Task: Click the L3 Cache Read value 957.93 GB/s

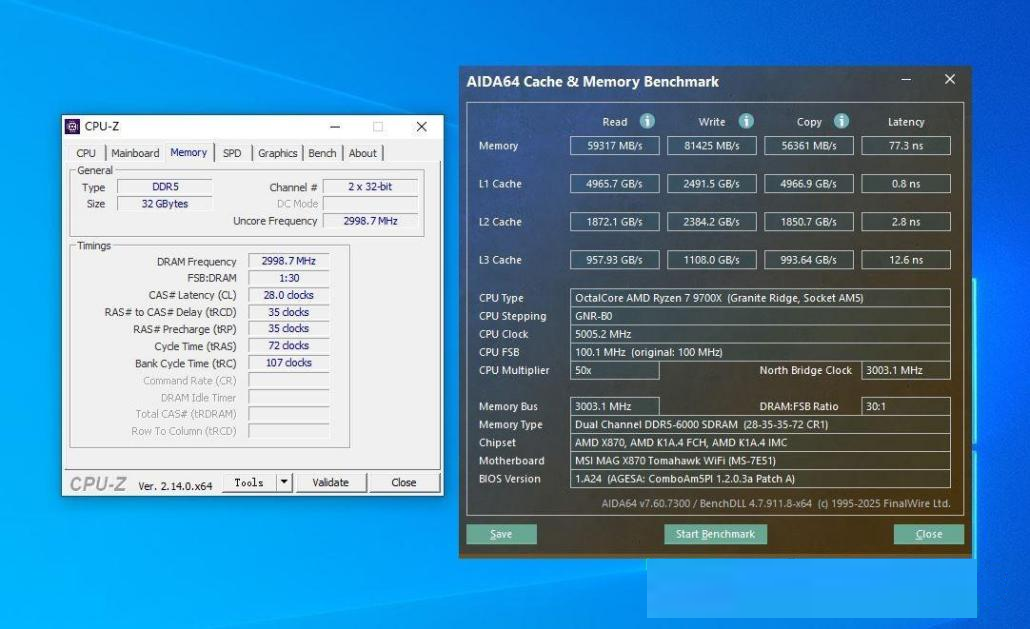Action: pyautogui.click(x=615, y=260)
